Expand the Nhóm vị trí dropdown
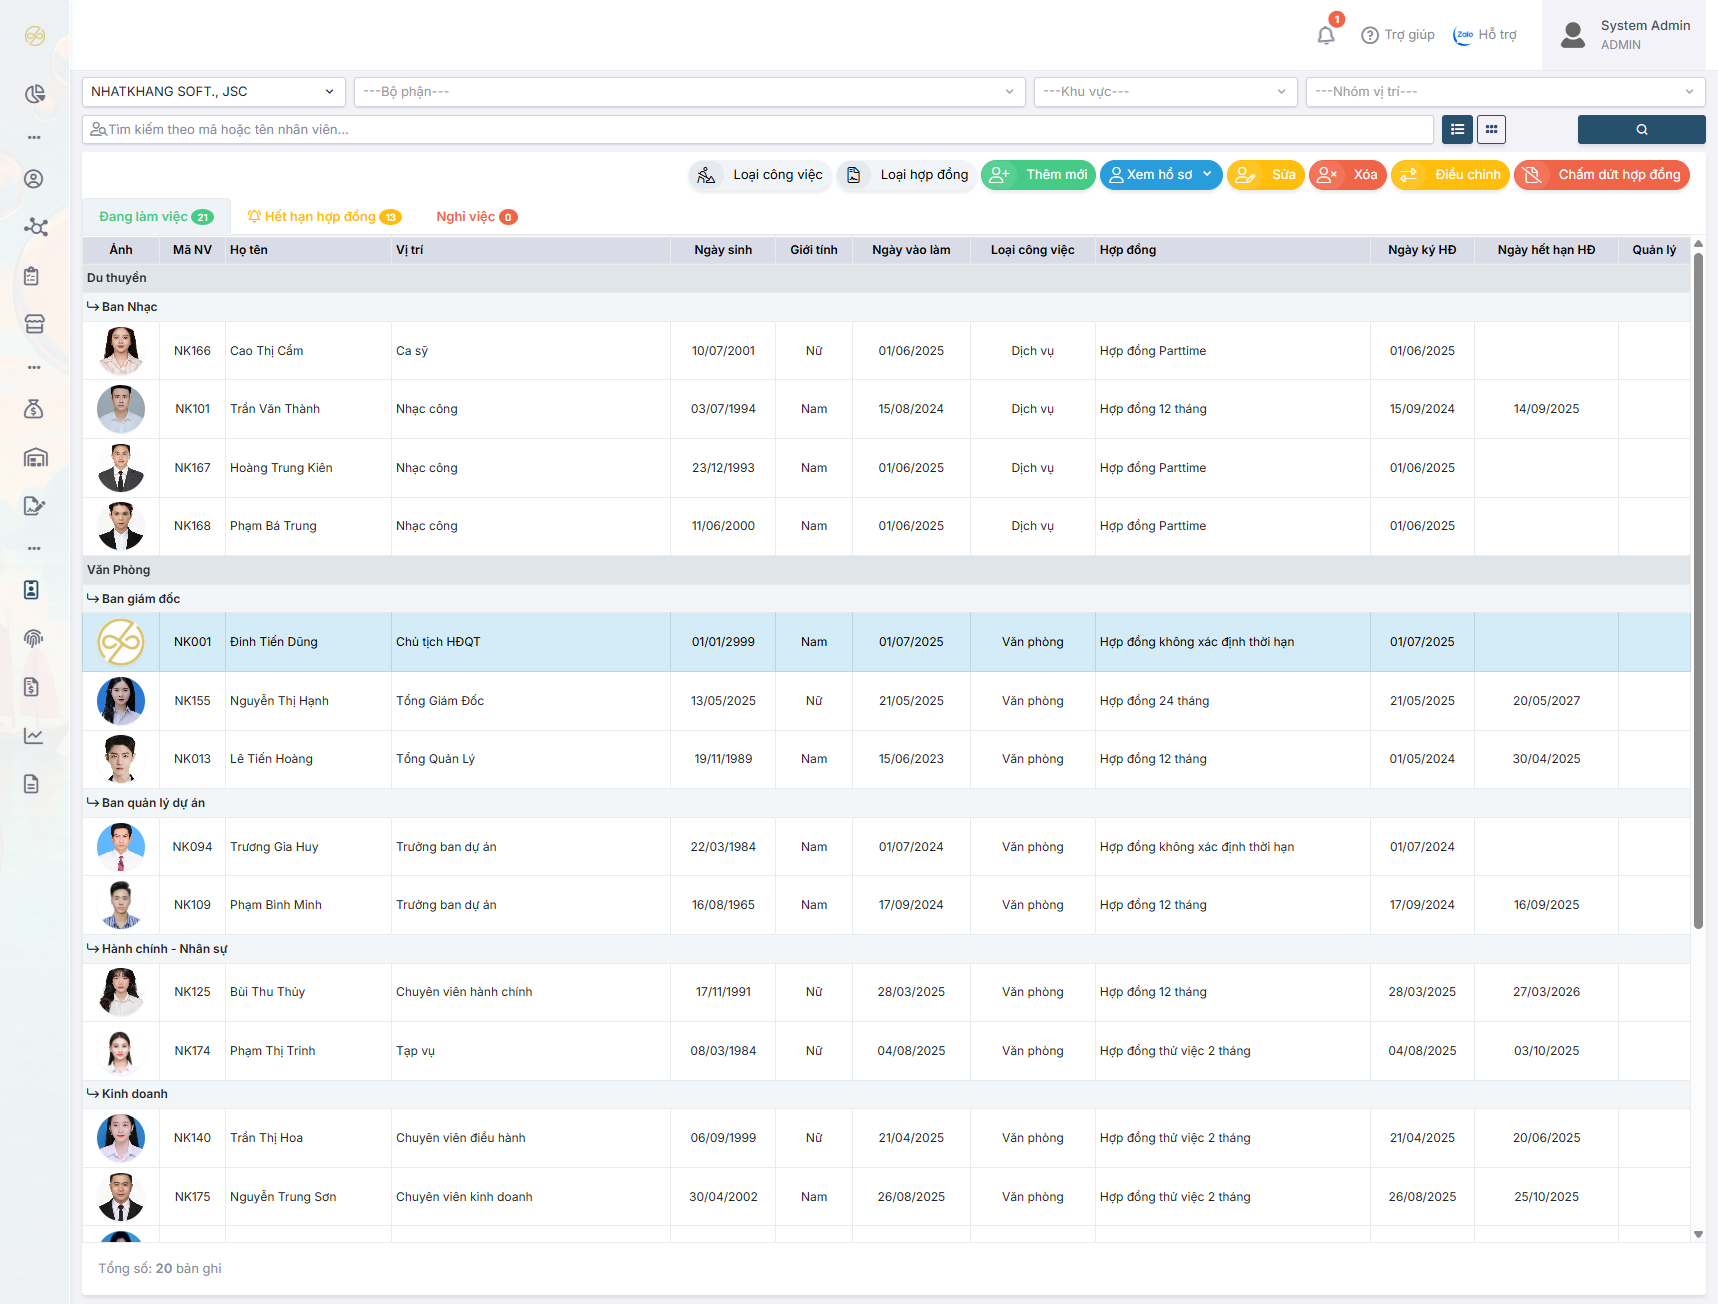Image resolution: width=1718 pixels, height=1304 pixels. [1505, 92]
